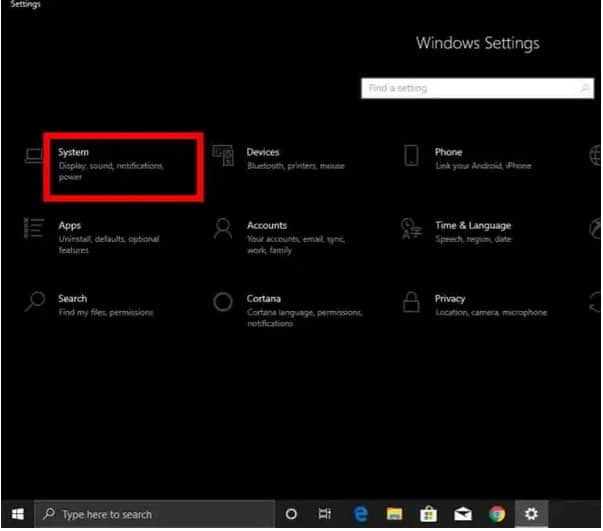Open the Search settings category label
Screen dimensions: 603x531
click(x=73, y=299)
